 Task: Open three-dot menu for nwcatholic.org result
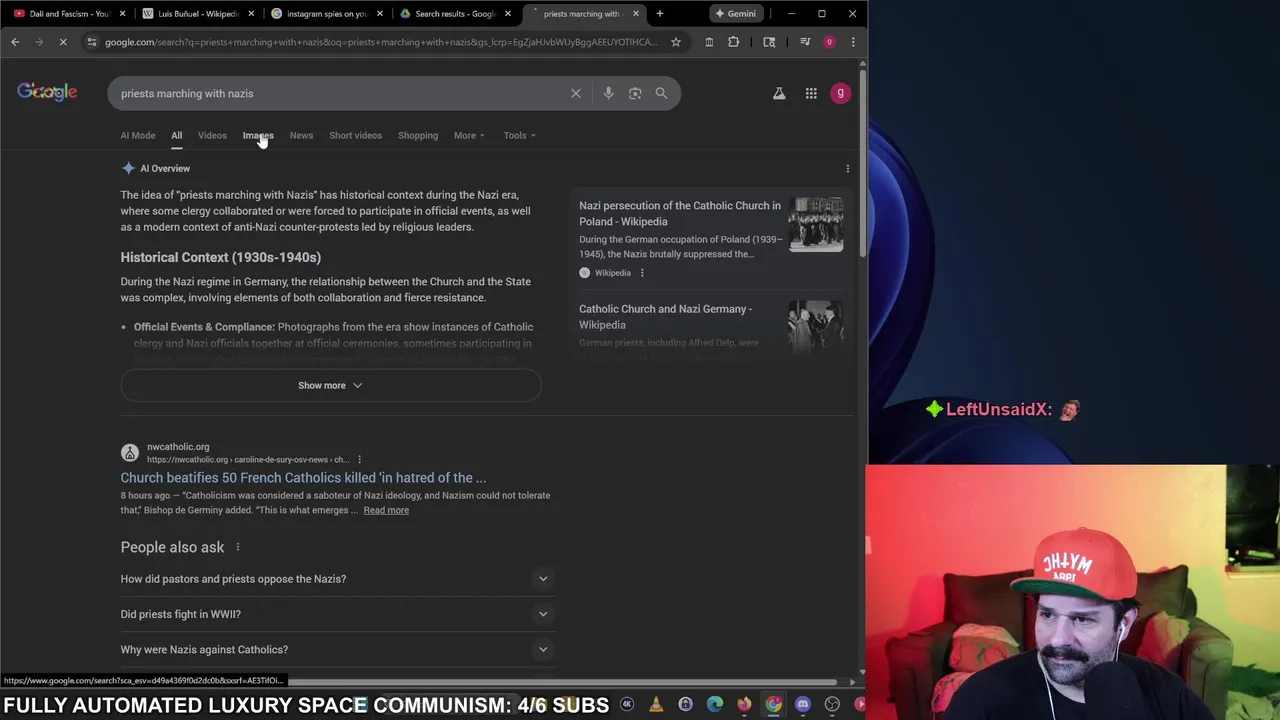359,460
